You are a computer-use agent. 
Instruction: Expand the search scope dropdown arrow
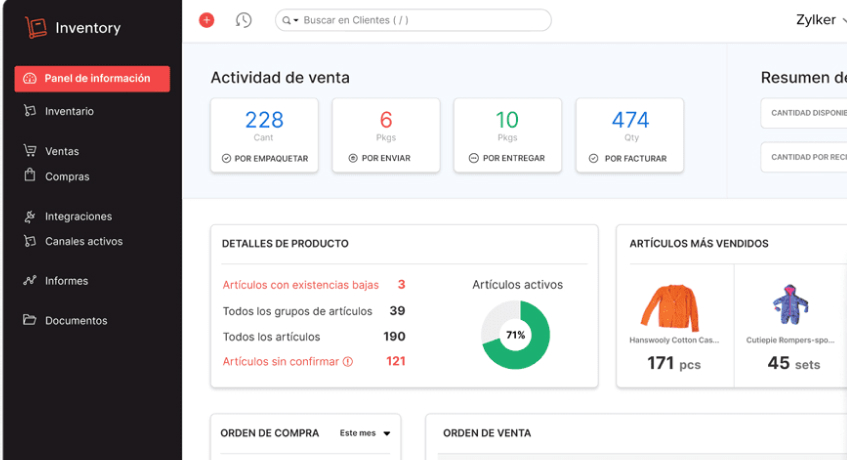click(296, 20)
